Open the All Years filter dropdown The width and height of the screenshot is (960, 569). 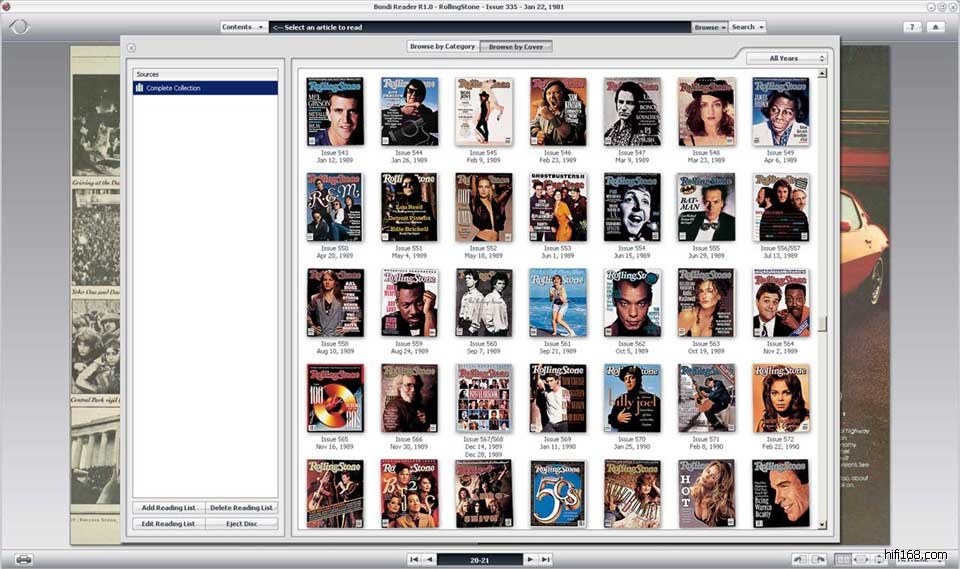click(x=787, y=58)
